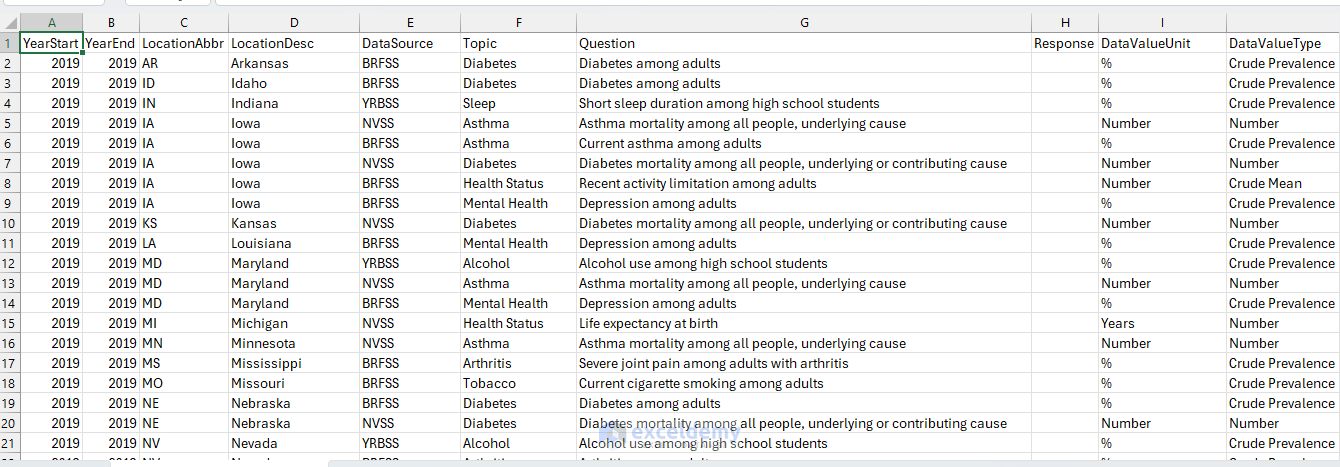Select the "Life expectancy at birth" cell
Image resolution: width=1340 pixels, height=467 pixels.
point(648,323)
